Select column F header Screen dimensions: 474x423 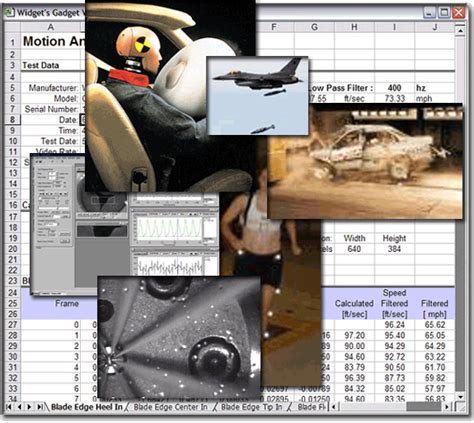click(274, 27)
